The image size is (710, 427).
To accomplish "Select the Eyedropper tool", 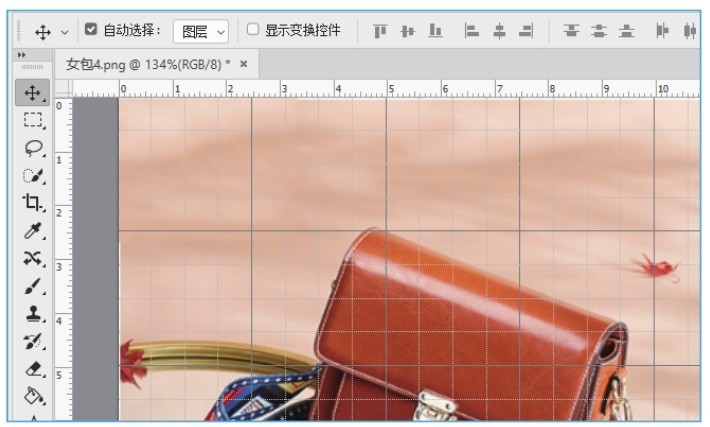I will coord(33,231).
